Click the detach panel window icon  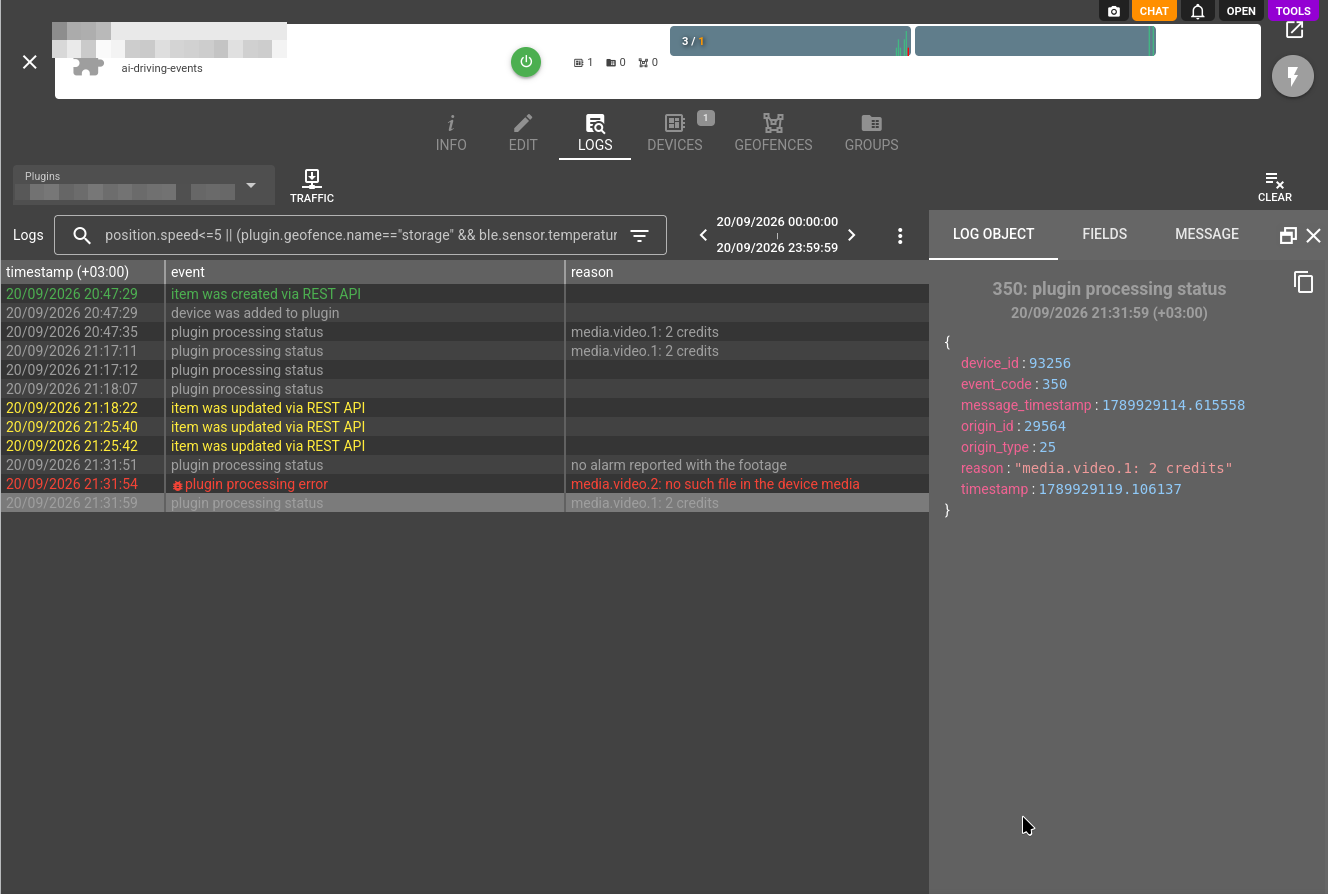1288,236
